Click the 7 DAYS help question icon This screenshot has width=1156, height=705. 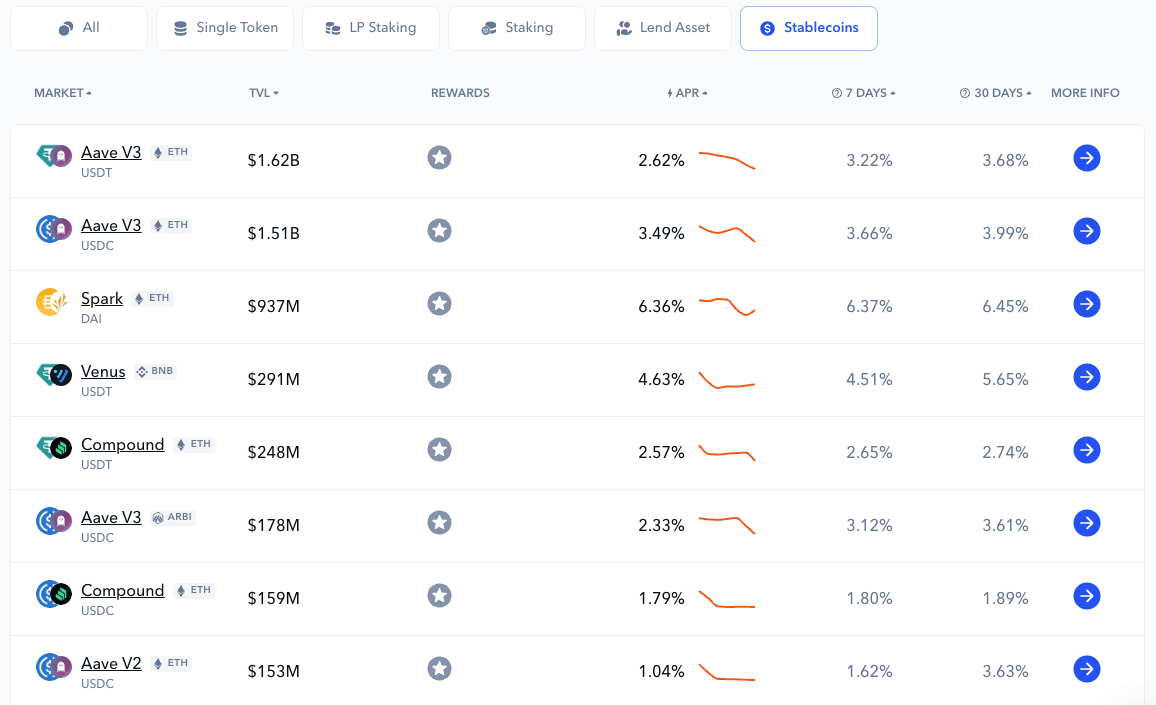pos(837,93)
